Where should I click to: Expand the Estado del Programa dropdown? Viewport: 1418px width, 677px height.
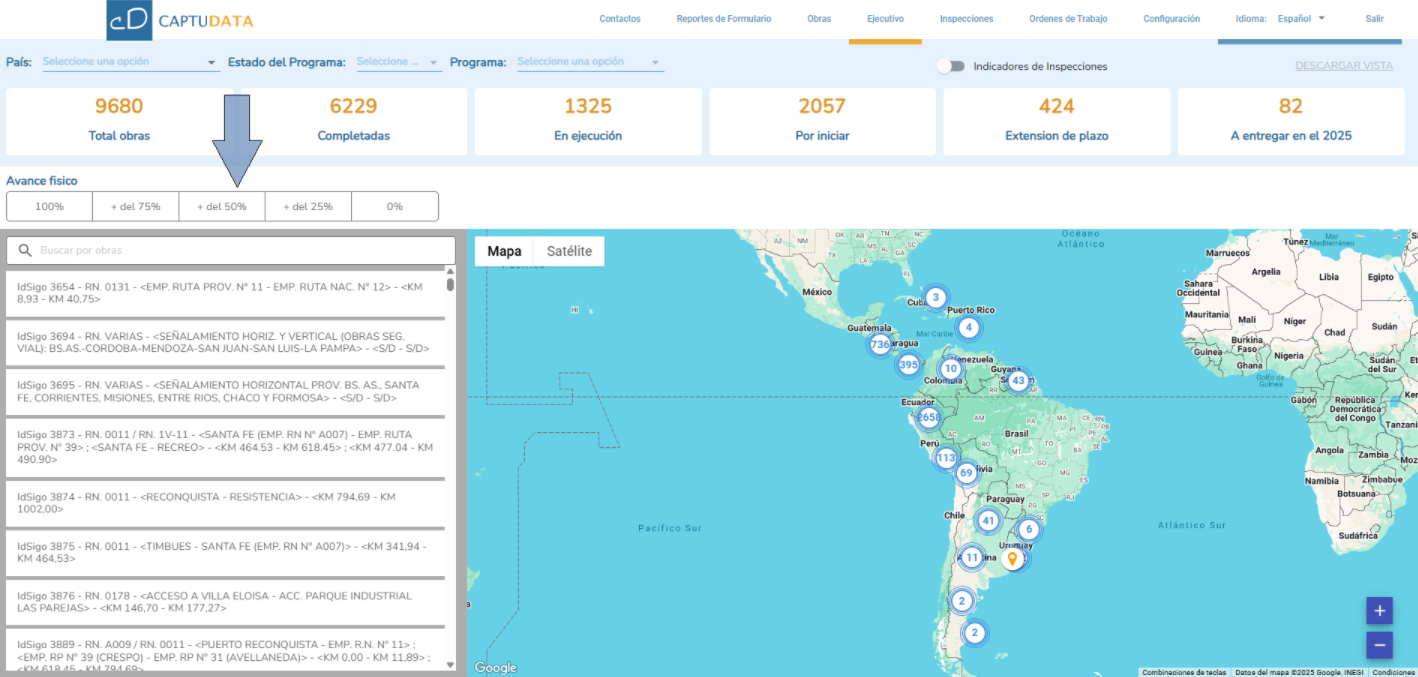click(398, 62)
